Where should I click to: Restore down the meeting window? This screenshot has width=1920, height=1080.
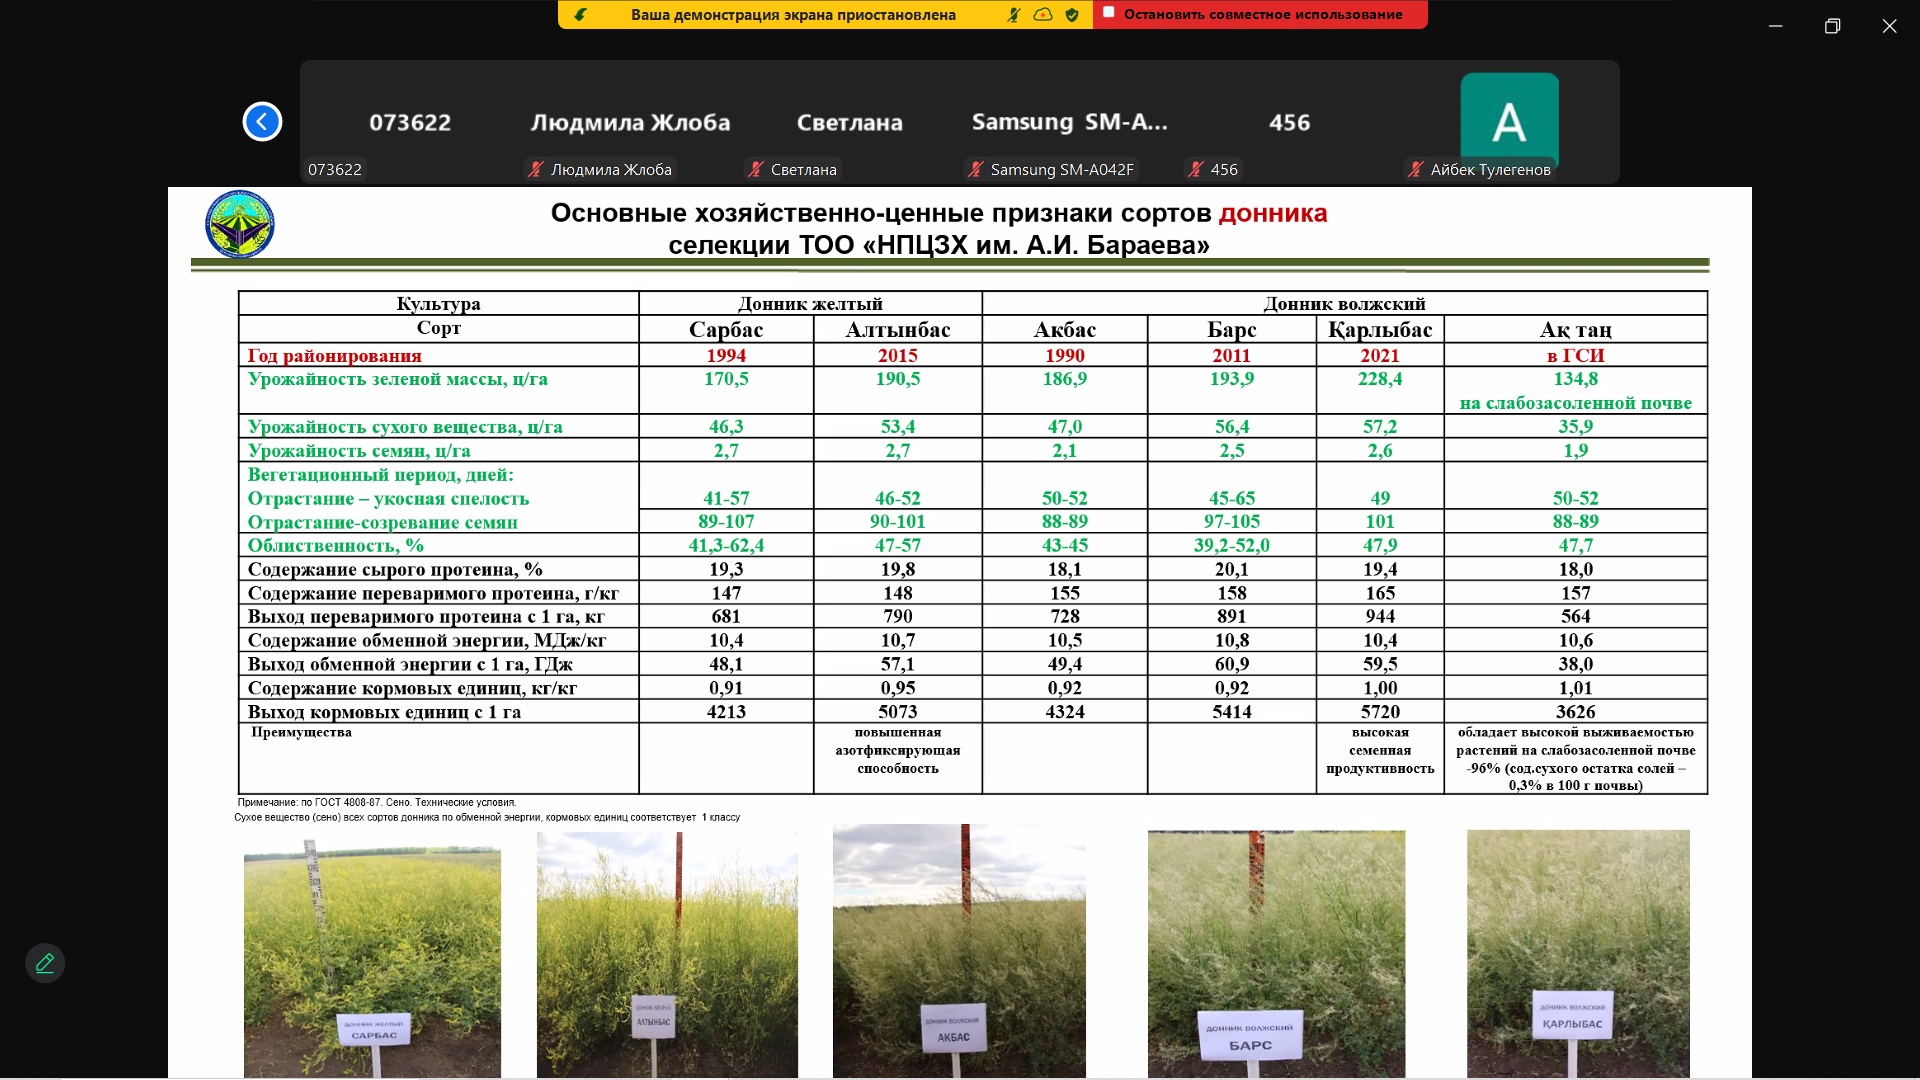tap(1832, 27)
